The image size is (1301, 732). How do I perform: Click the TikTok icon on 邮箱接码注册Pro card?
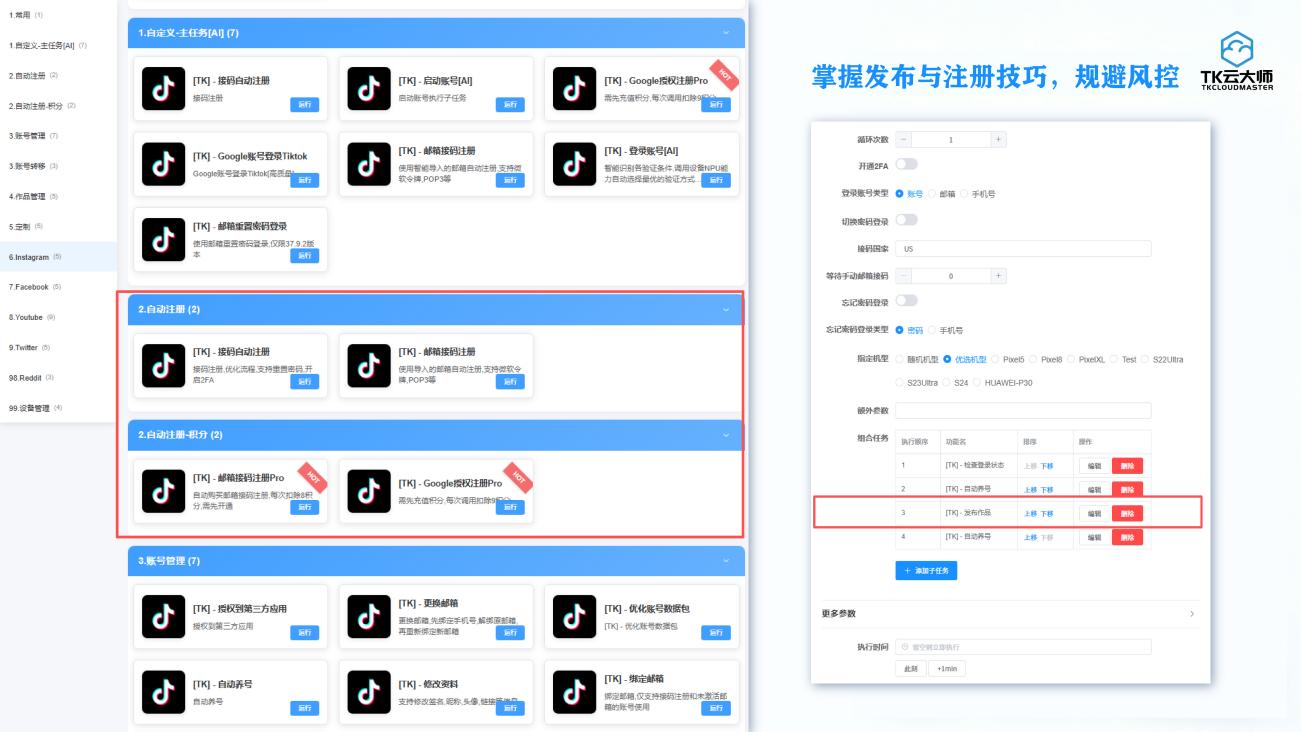pos(165,490)
